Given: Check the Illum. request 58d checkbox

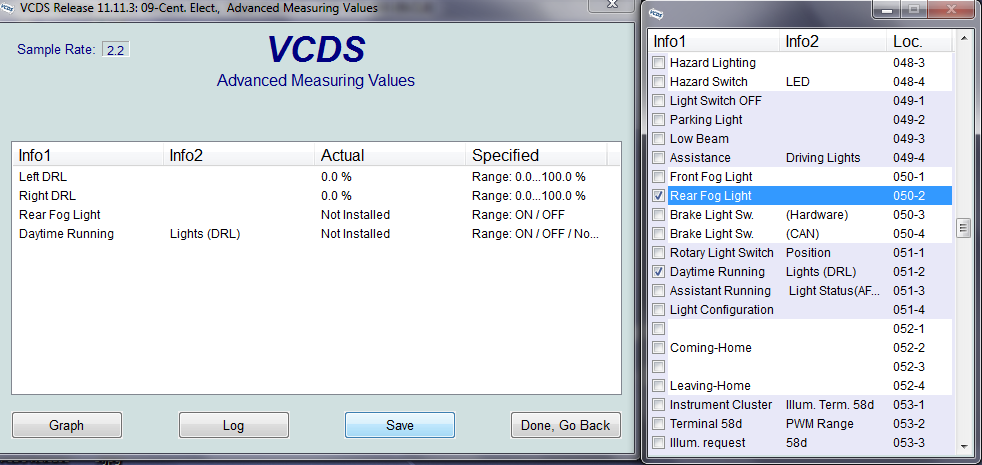Looking at the screenshot, I should tap(658, 443).
